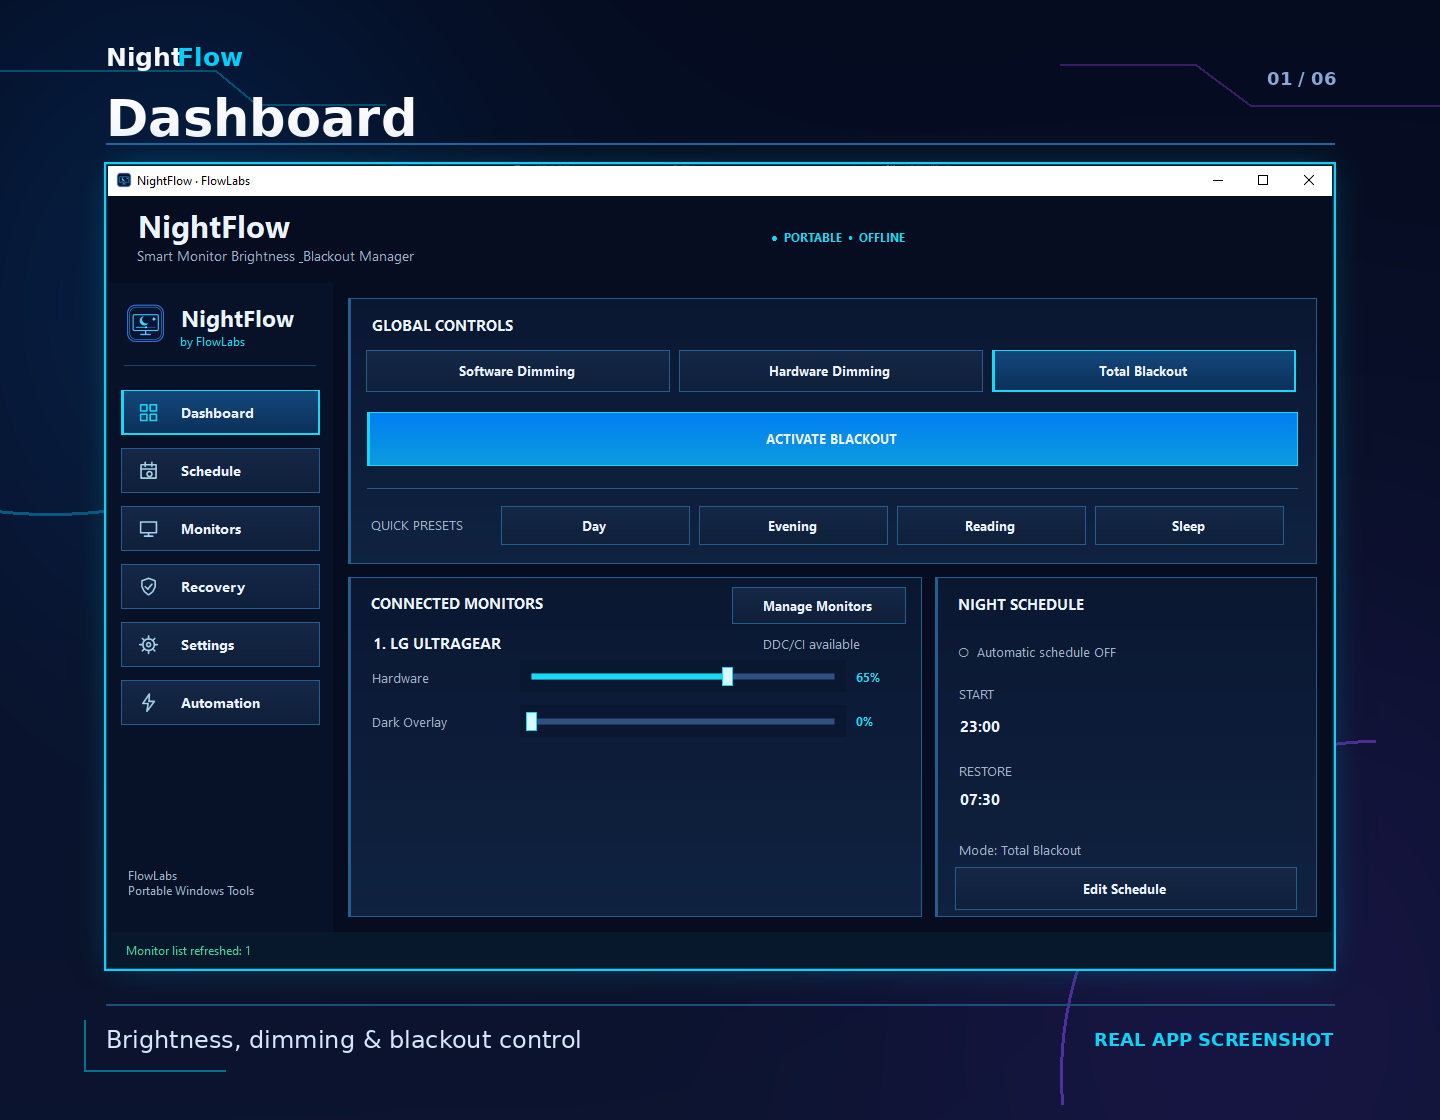Apply the Reading quick preset
Screen dimensions: 1440x1120
point(991,526)
